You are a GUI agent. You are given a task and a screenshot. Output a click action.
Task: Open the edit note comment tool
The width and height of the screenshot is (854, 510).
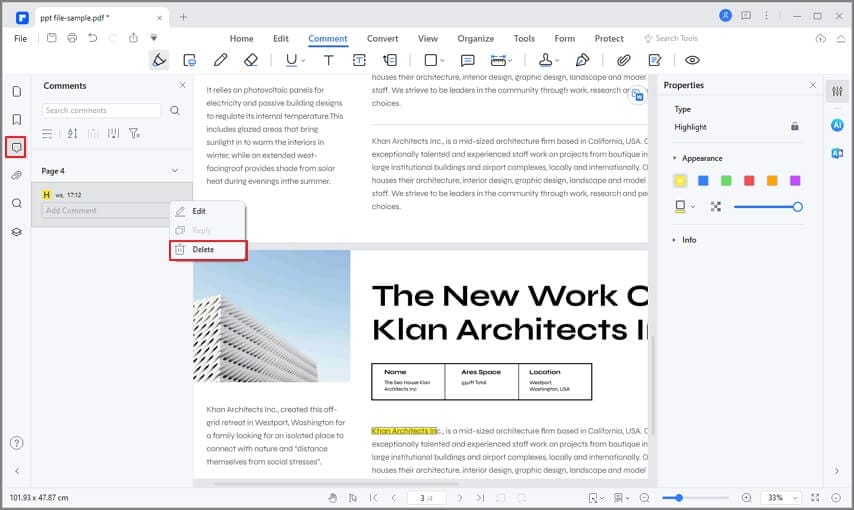[x=655, y=60]
